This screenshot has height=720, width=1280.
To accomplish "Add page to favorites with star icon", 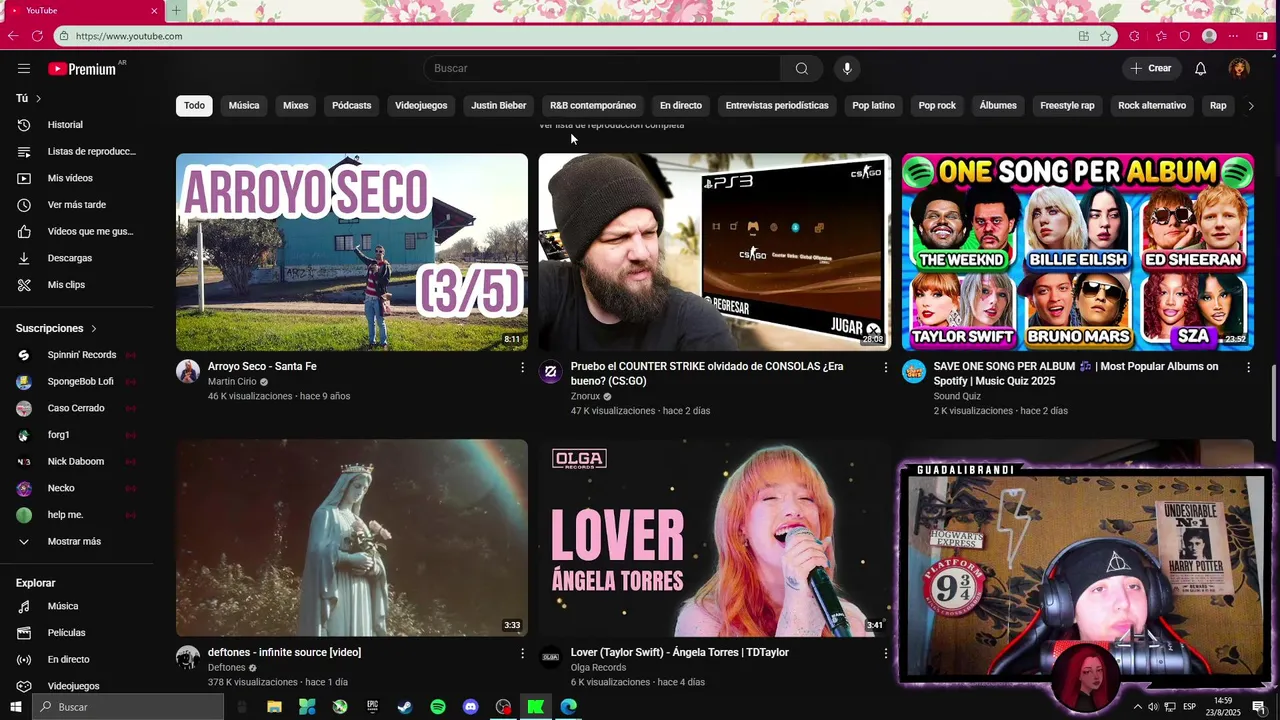I will [1105, 36].
